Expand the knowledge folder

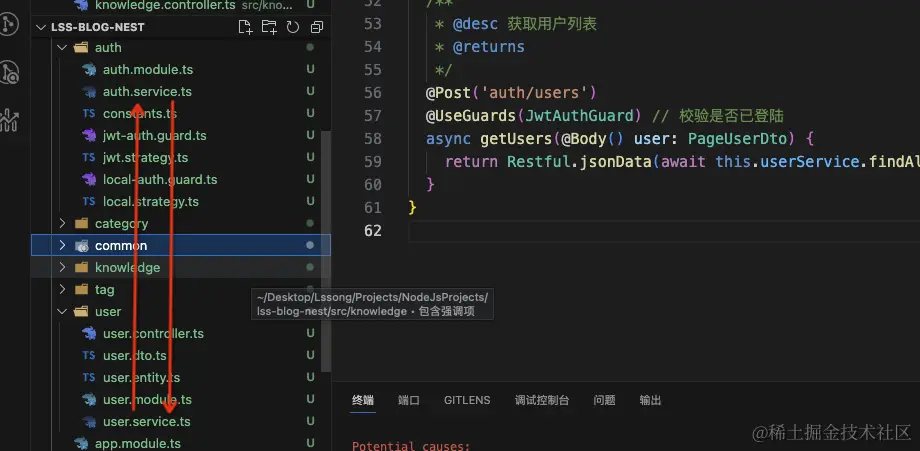[63, 267]
